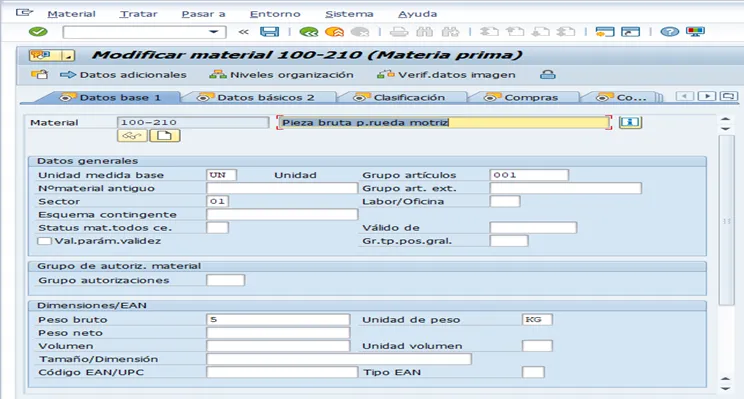
Task: Switch to the Clasificación tab
Action: pyautogui.click(x=401, y=97)
